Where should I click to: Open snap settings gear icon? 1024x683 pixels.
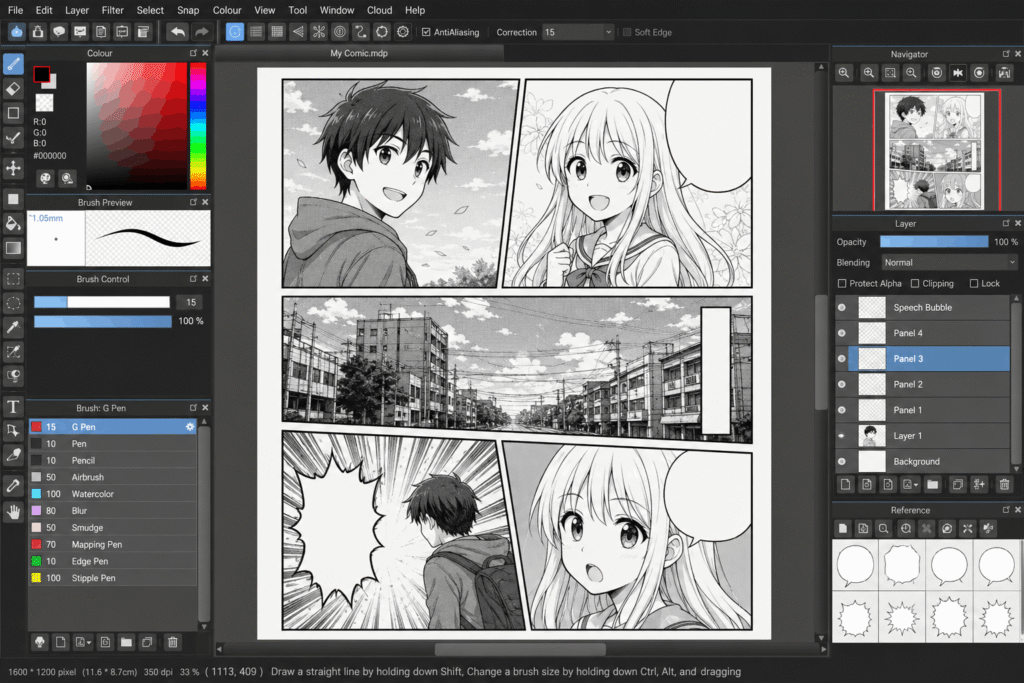point(403,32)
